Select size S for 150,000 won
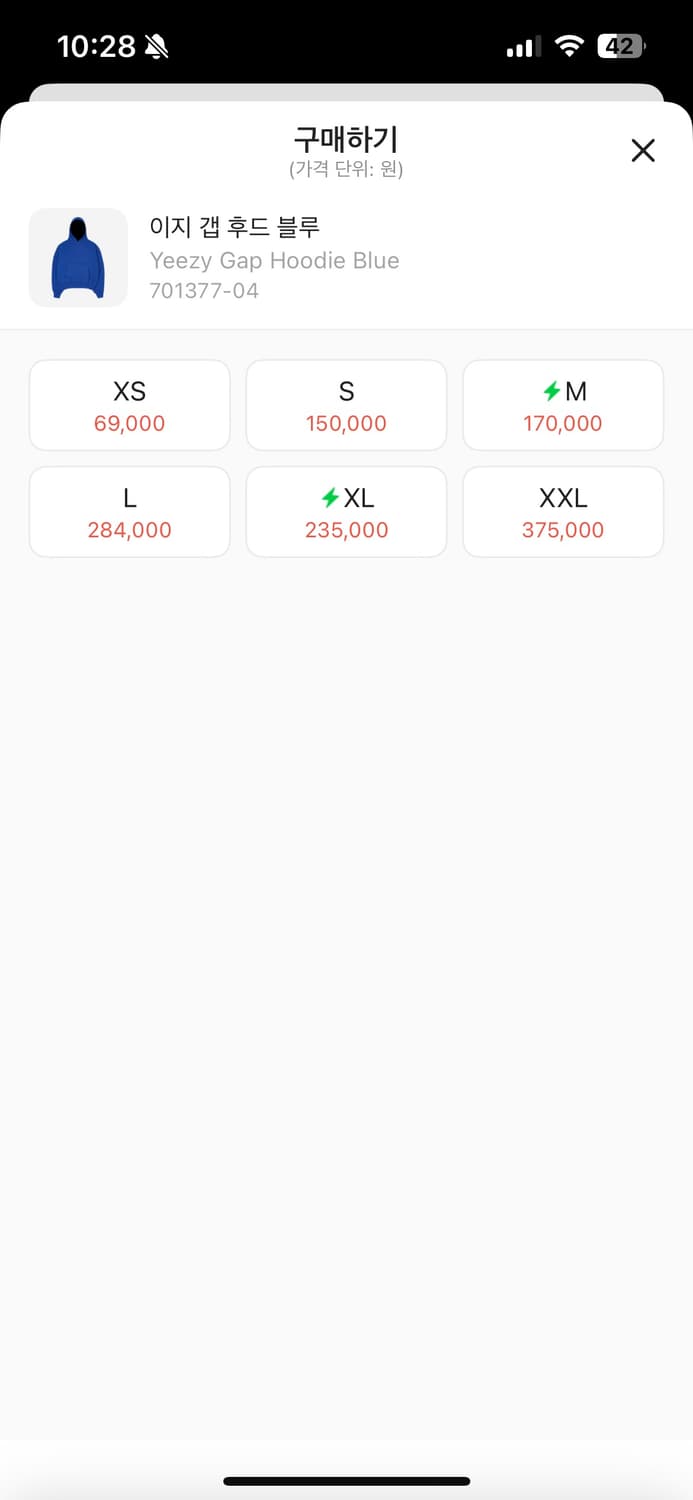Screen dimensions: 693x1500 (x=346, y=405)
